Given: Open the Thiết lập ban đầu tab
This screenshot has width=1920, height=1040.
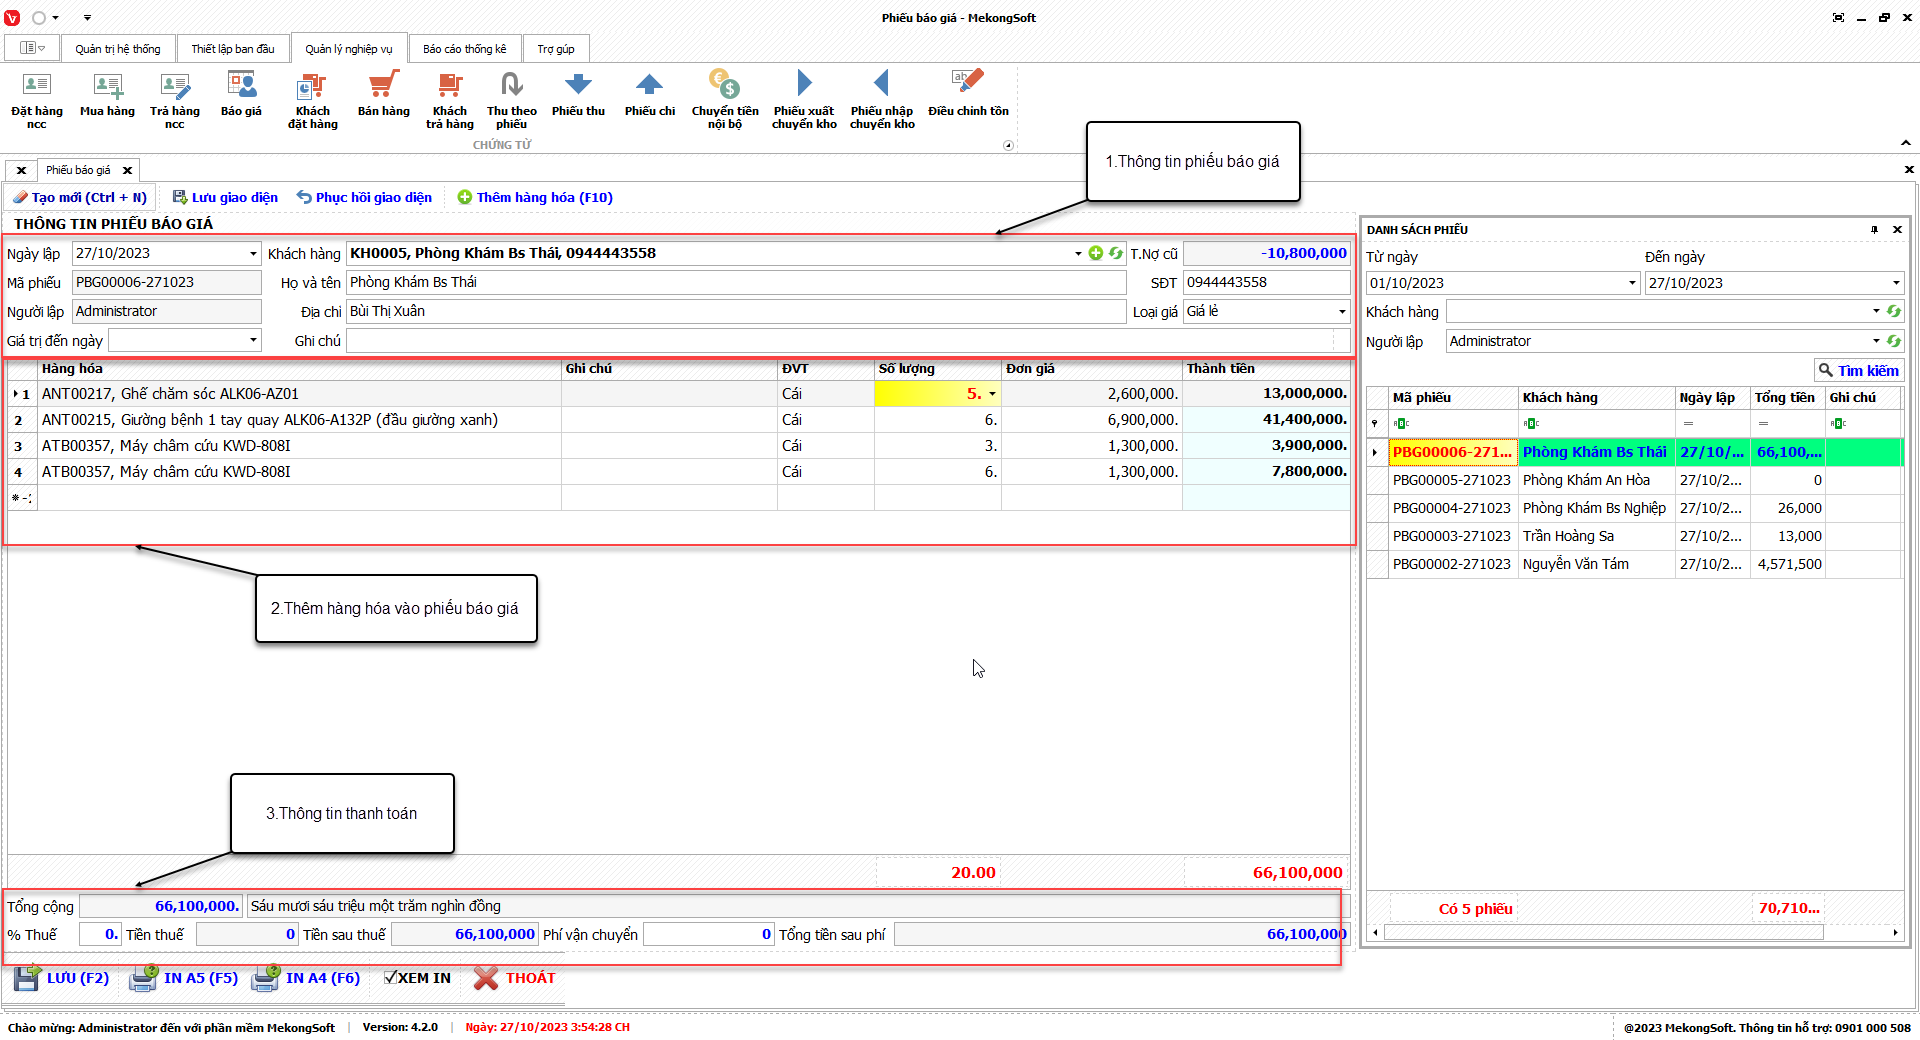Looking at the screenshot, I should (x=232, y=49).
